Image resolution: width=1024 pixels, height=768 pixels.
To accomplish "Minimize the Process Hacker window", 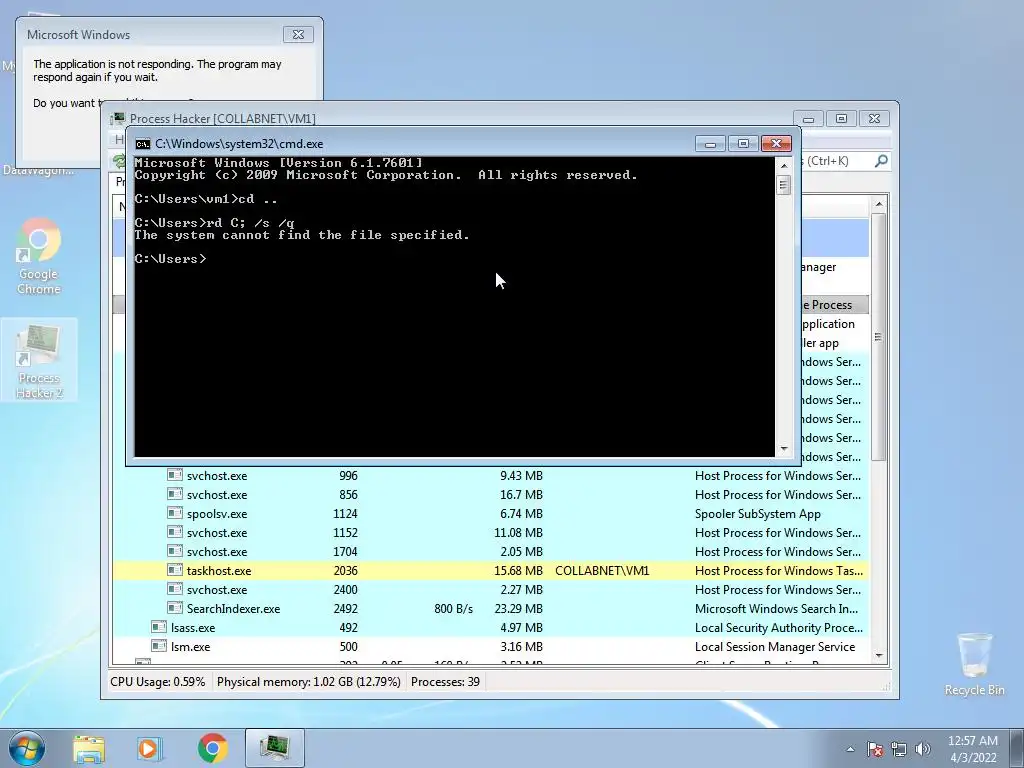I will tap(808, 118).
